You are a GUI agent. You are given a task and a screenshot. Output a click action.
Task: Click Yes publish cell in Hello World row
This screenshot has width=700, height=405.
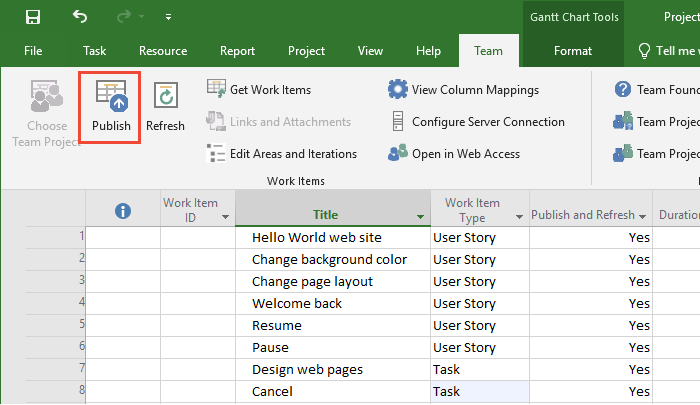(591, 238)
